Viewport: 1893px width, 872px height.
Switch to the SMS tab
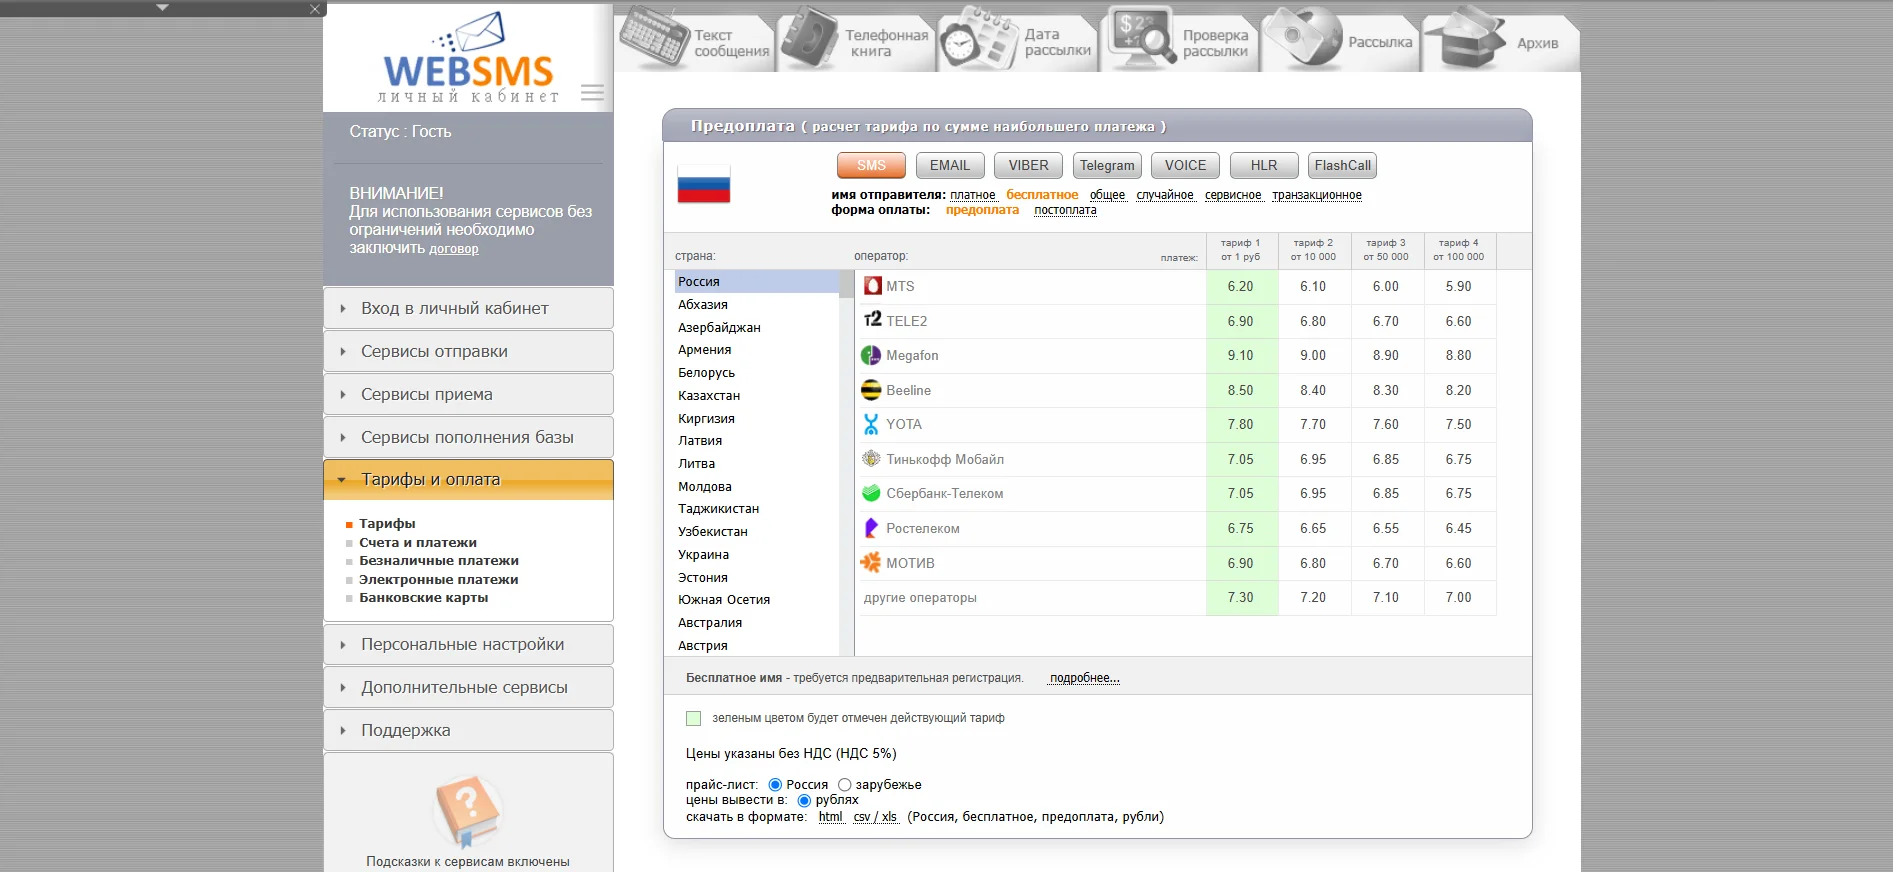[x=871, y=165]
